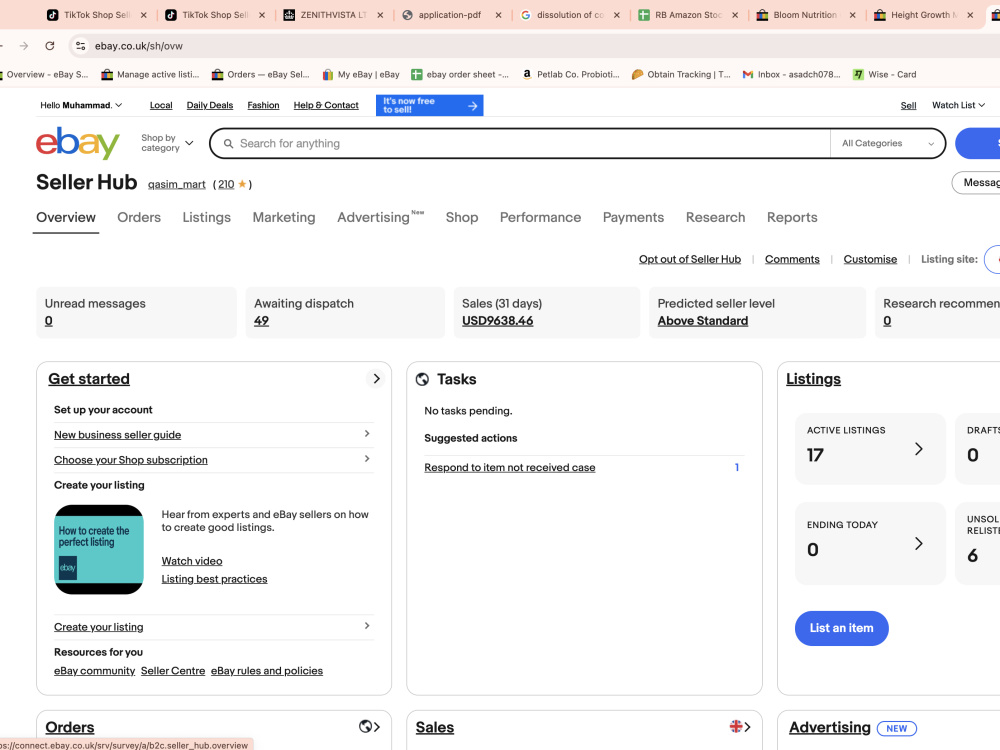Open the Reports tab
1000x750 pixels.
(792, 217)
